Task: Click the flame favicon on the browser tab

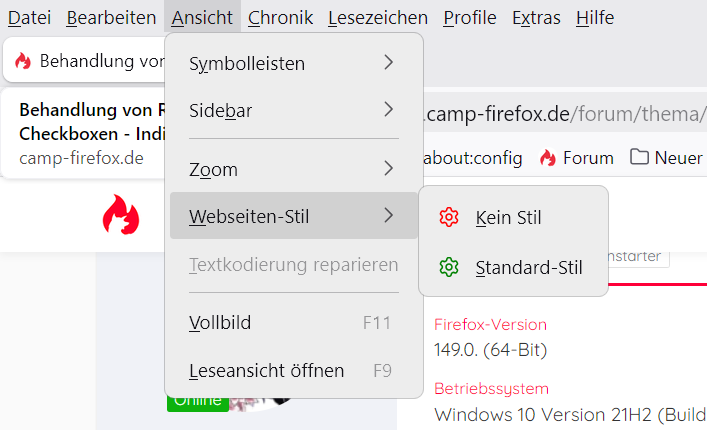Action: (x=23, y=62)
